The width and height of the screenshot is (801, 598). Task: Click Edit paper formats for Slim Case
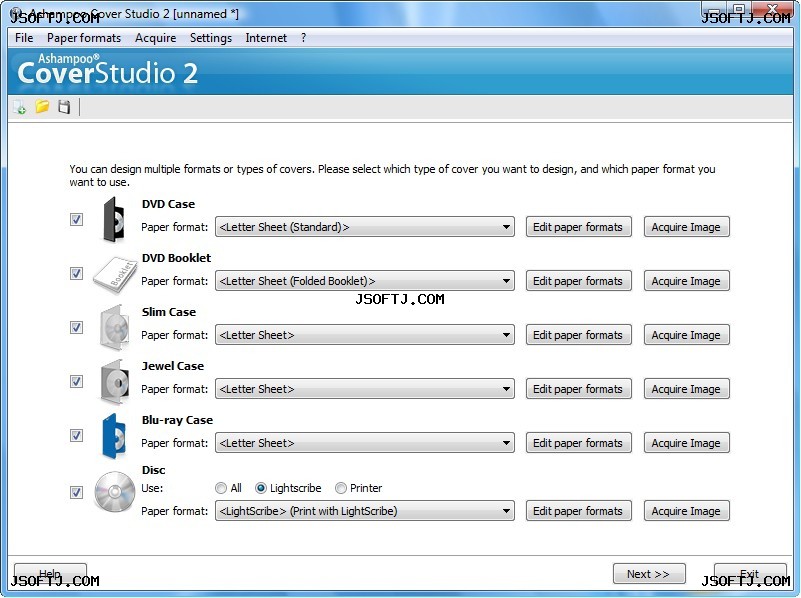(579, 335)
